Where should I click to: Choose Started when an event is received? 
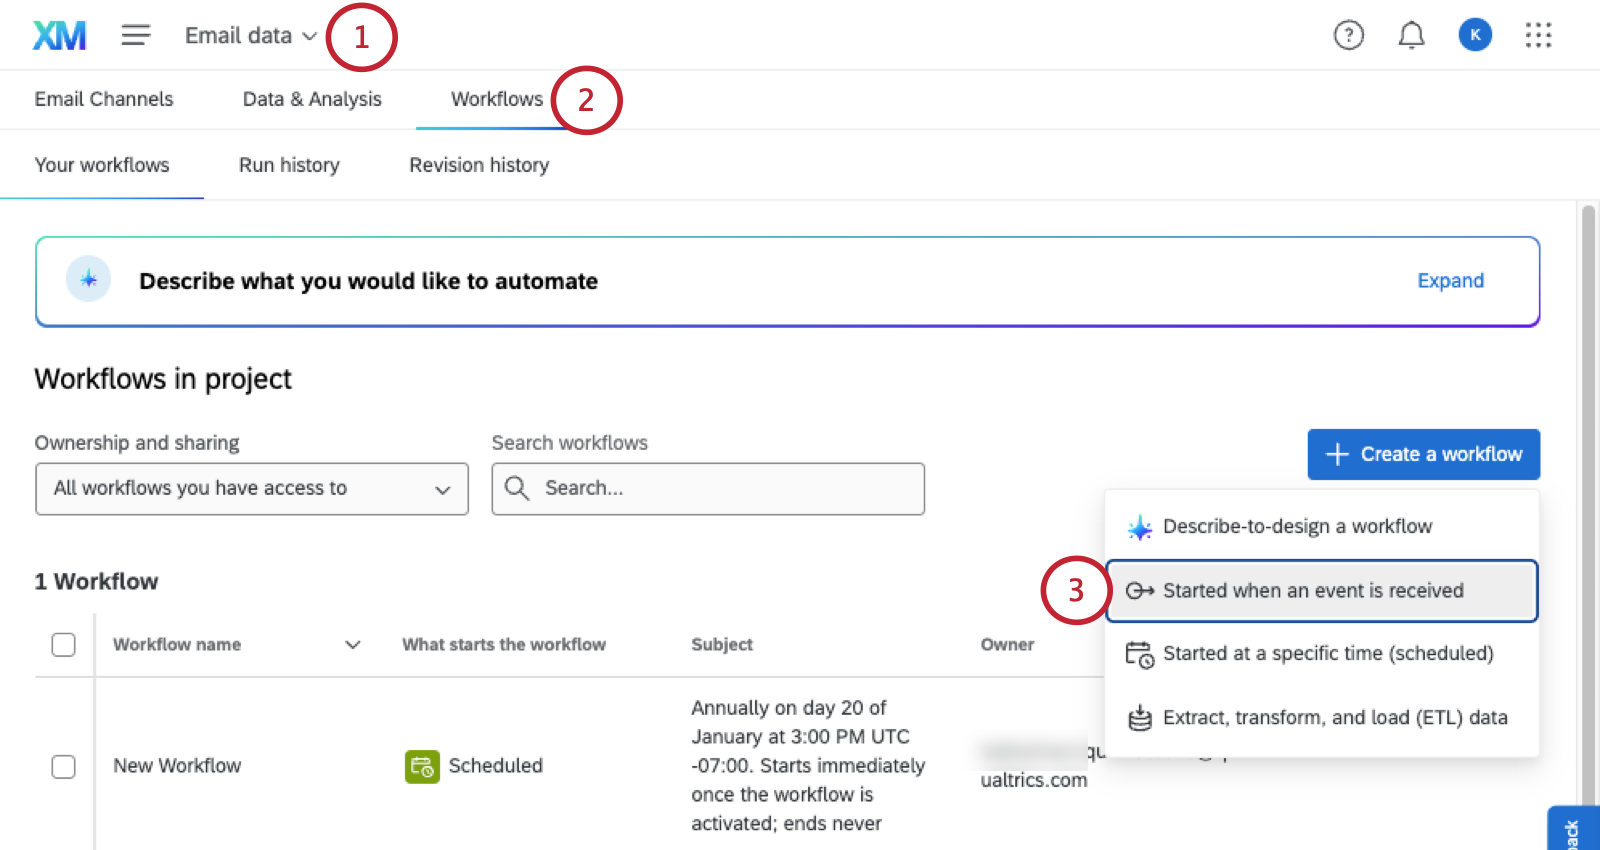1322,591
